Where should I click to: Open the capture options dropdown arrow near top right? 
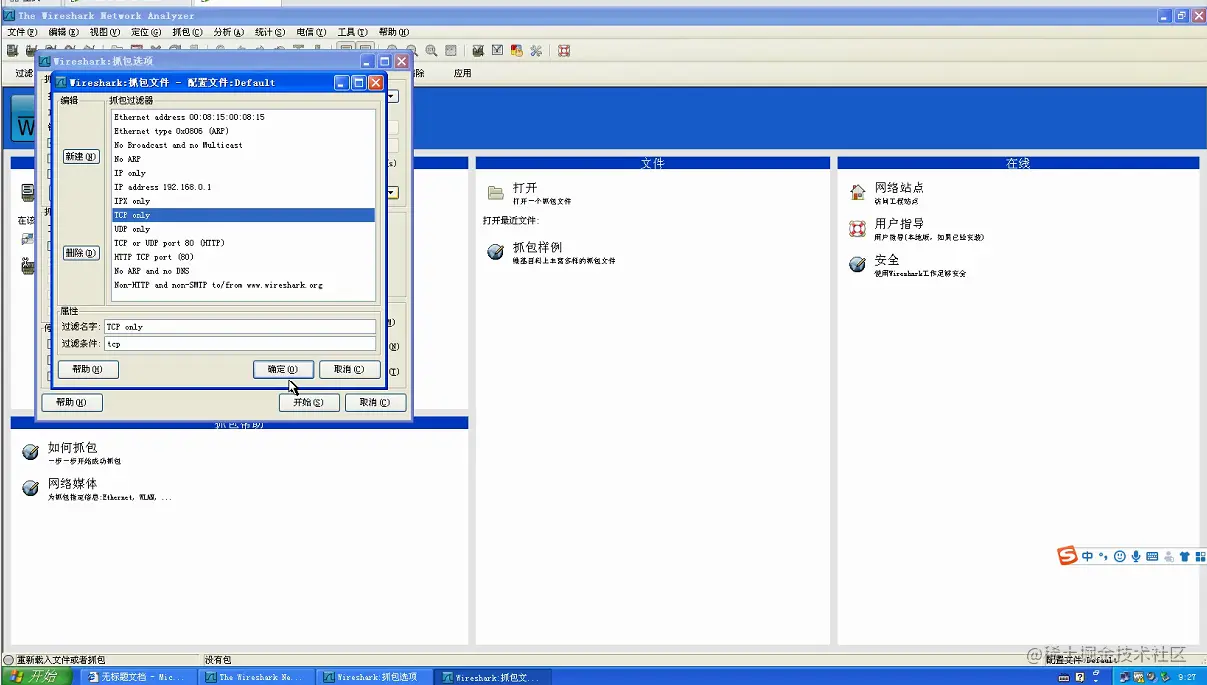tap(393, 97)
